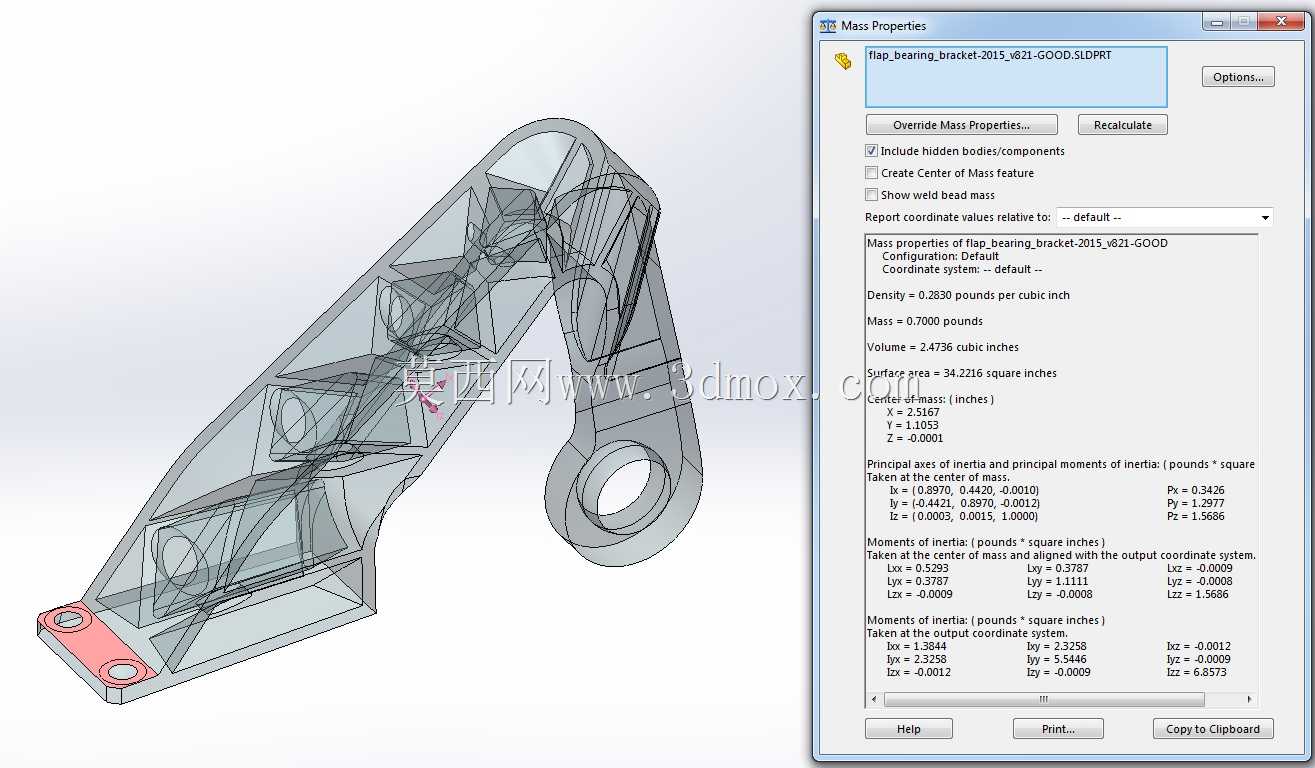This screenshot has height=768, width=1315.
Task: Click the Pz = 1.5686 principal moment
Action: [x=1196, y=516]
